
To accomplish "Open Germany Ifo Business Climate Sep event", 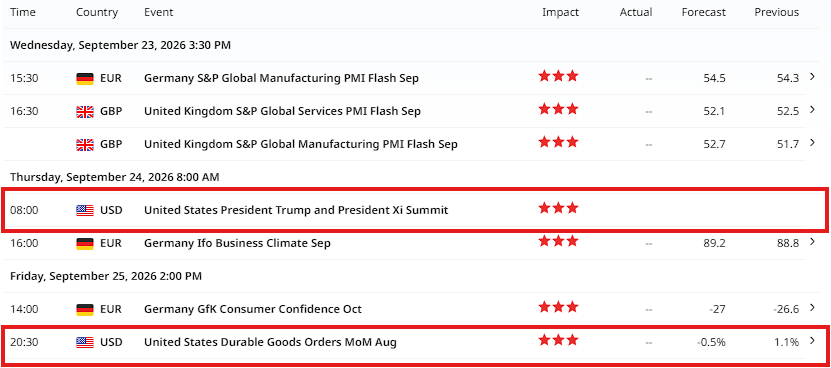I will tap(237, 243).
